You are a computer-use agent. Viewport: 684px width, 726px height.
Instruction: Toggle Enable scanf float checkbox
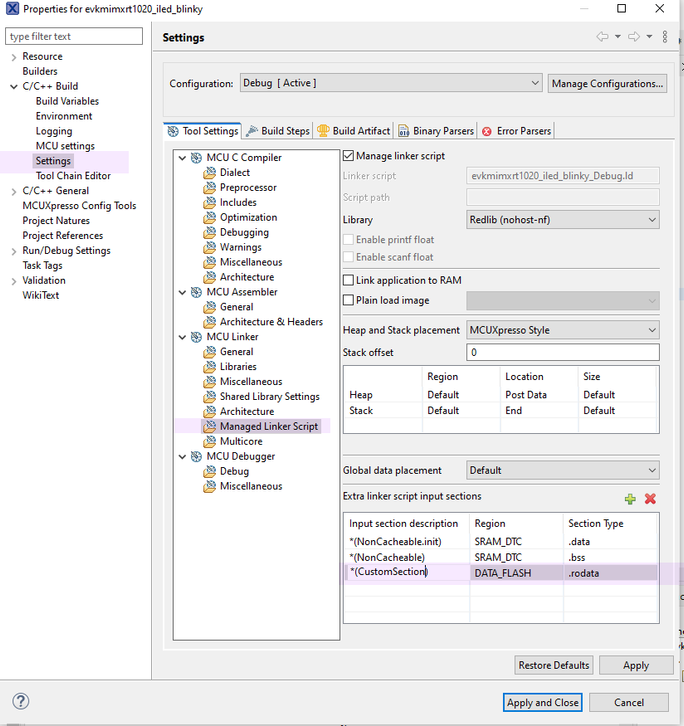348,257
